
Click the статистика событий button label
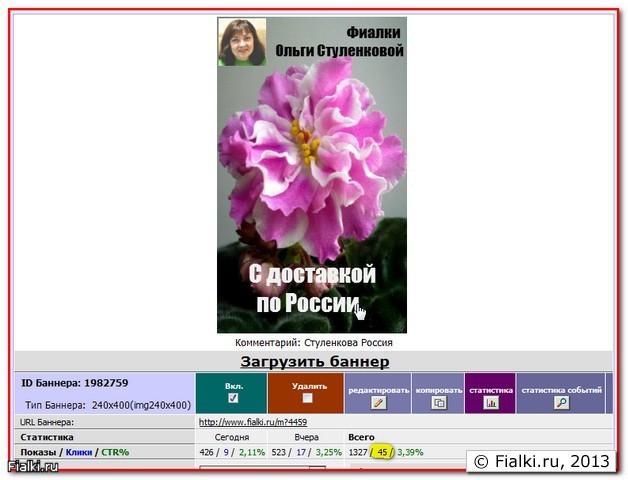click(562, 390)
